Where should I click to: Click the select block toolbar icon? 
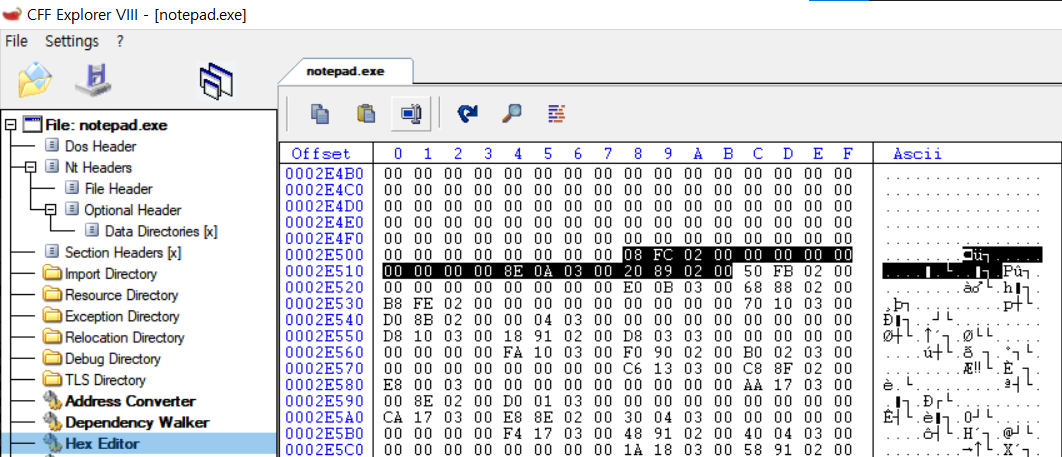tap(411, 113)
